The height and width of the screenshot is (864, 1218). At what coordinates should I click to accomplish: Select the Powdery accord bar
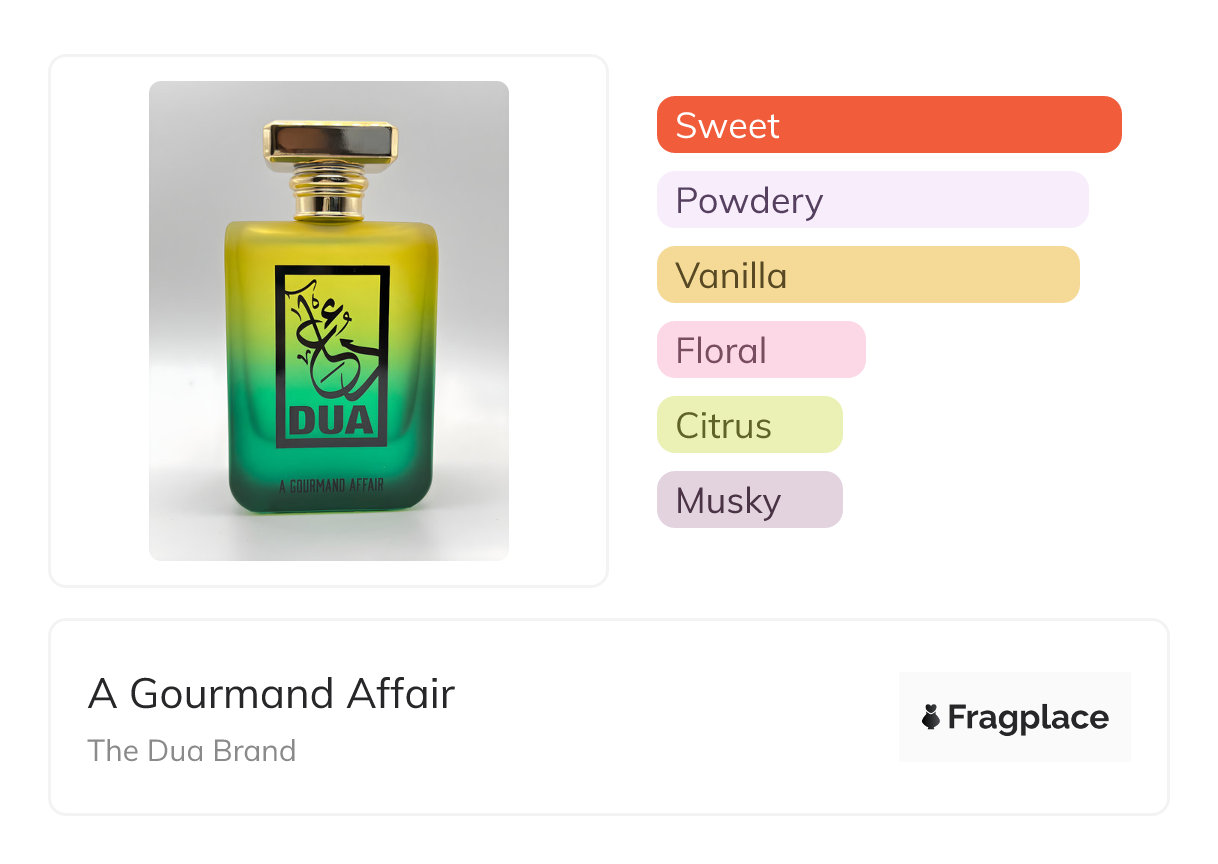872,200
